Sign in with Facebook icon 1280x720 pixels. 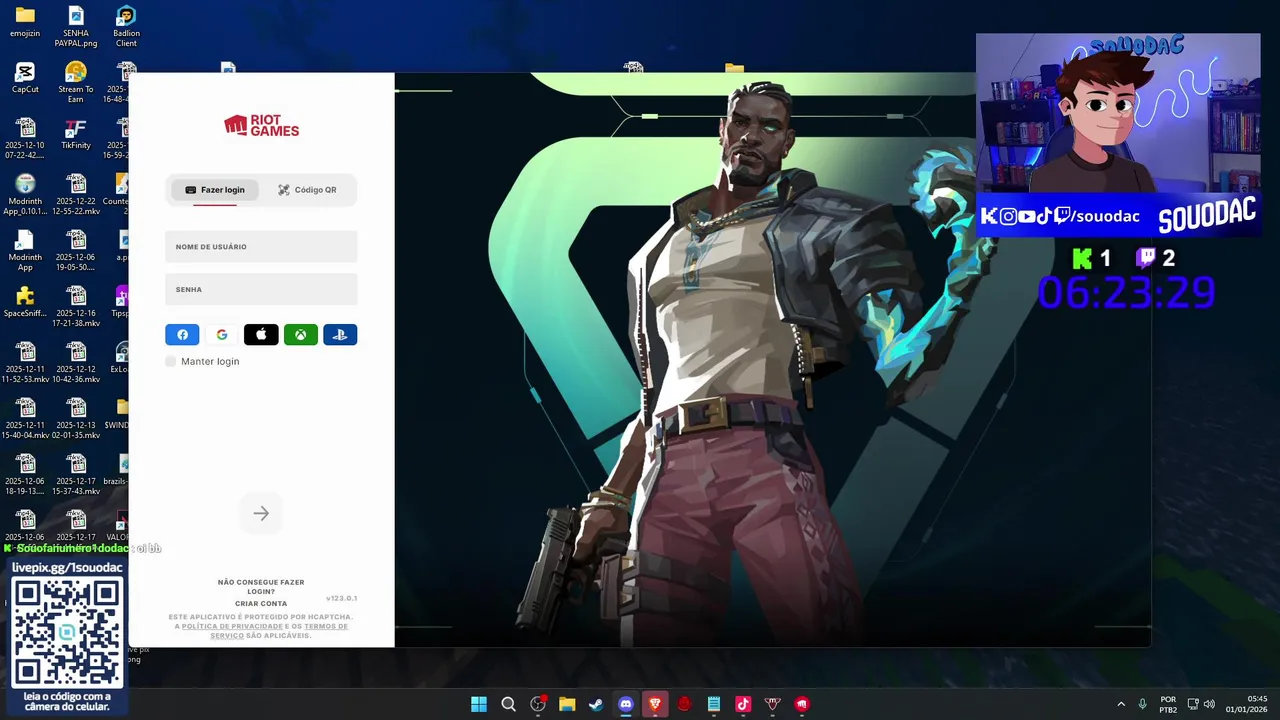click(x=182, y=335)
